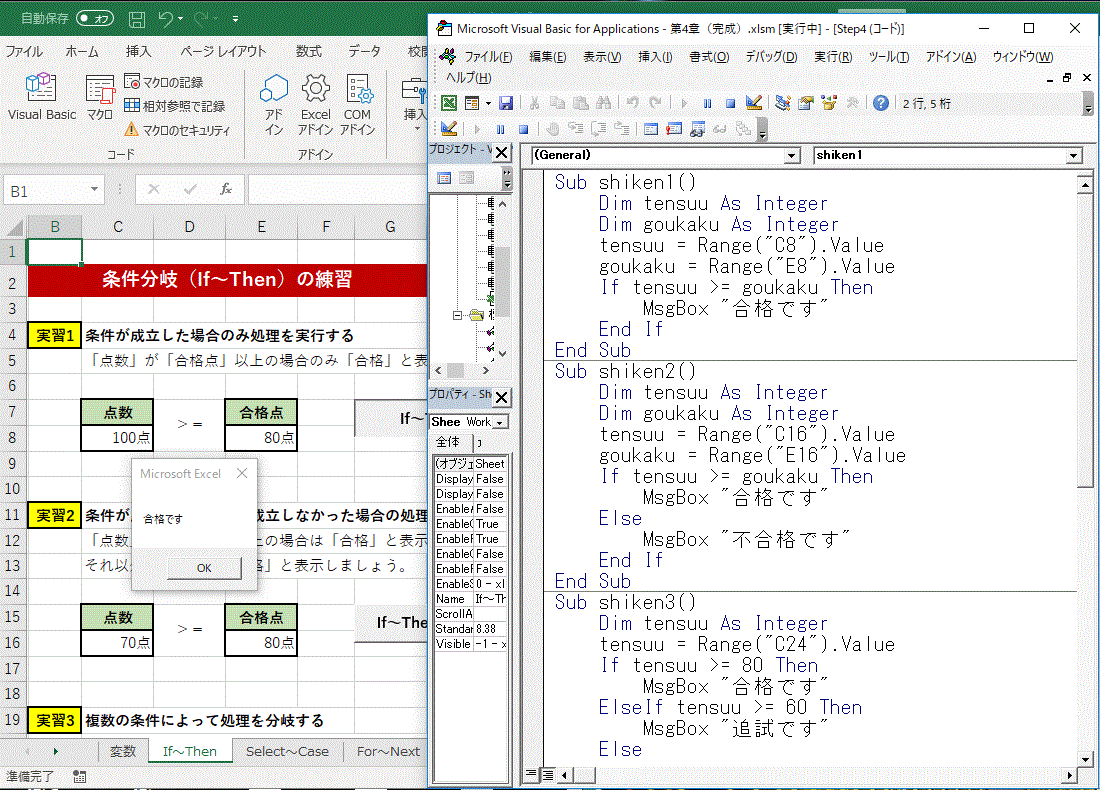Open the (General) object dropdown
The height and width of the screenshot is (790, 1100).
pos(792,155)
